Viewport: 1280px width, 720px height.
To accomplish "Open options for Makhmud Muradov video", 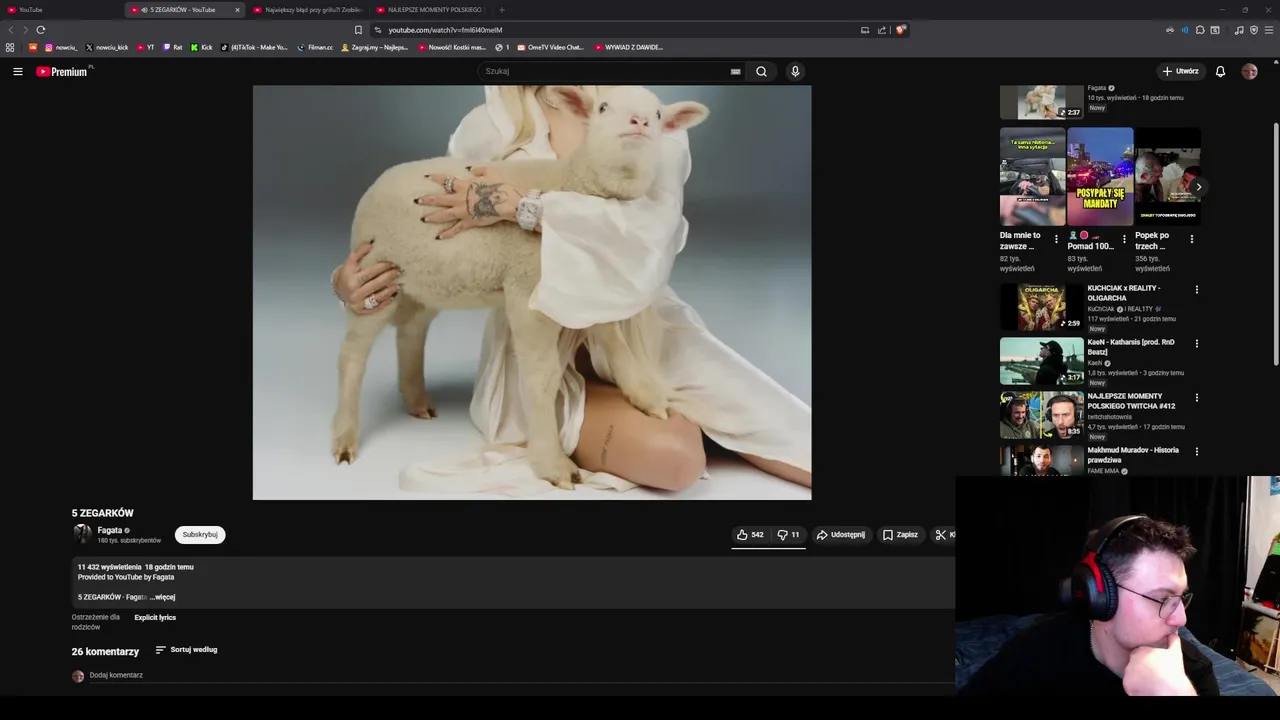I will pos(1196,452).
